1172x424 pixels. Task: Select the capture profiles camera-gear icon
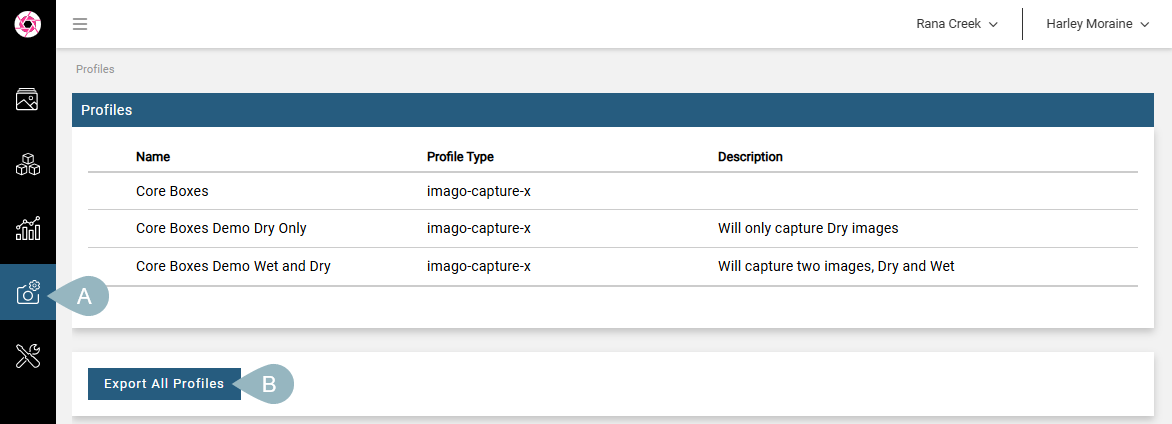(x=28, y=292)
